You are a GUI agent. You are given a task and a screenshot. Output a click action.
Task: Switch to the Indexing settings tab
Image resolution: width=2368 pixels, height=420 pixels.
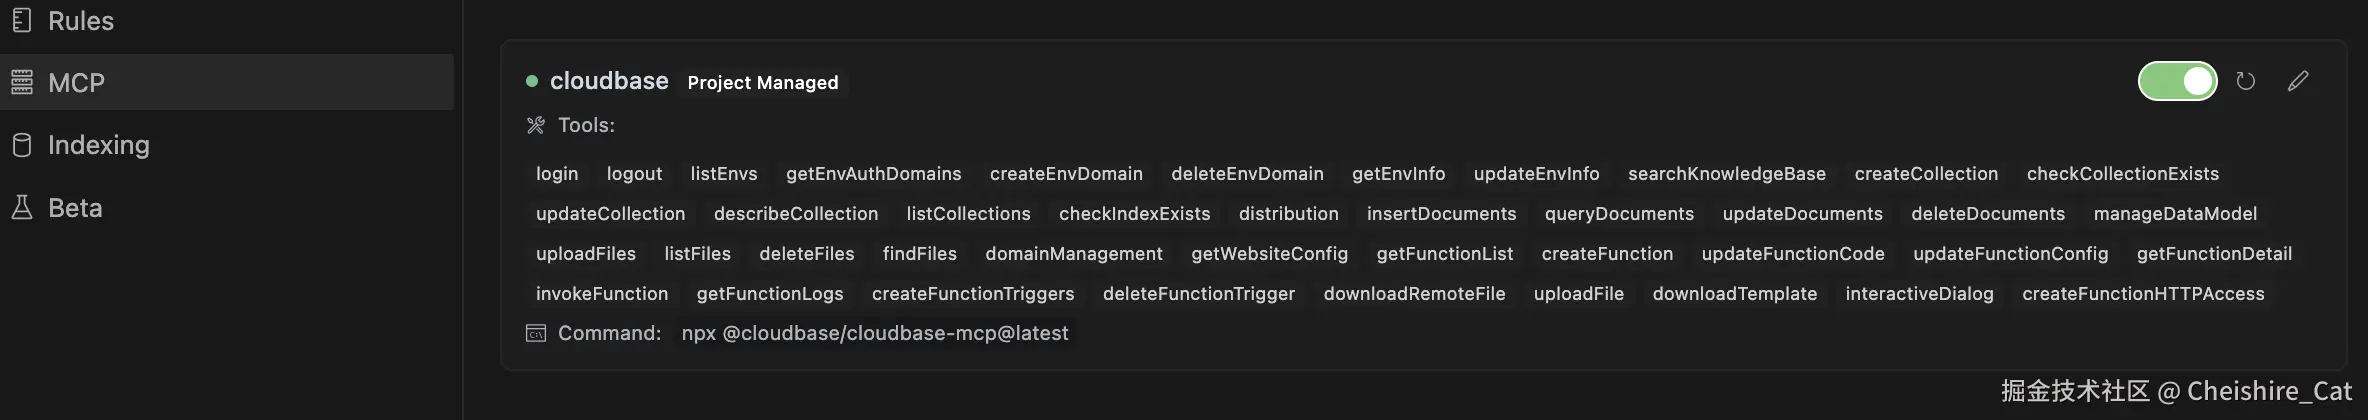[x=98, y=145]
